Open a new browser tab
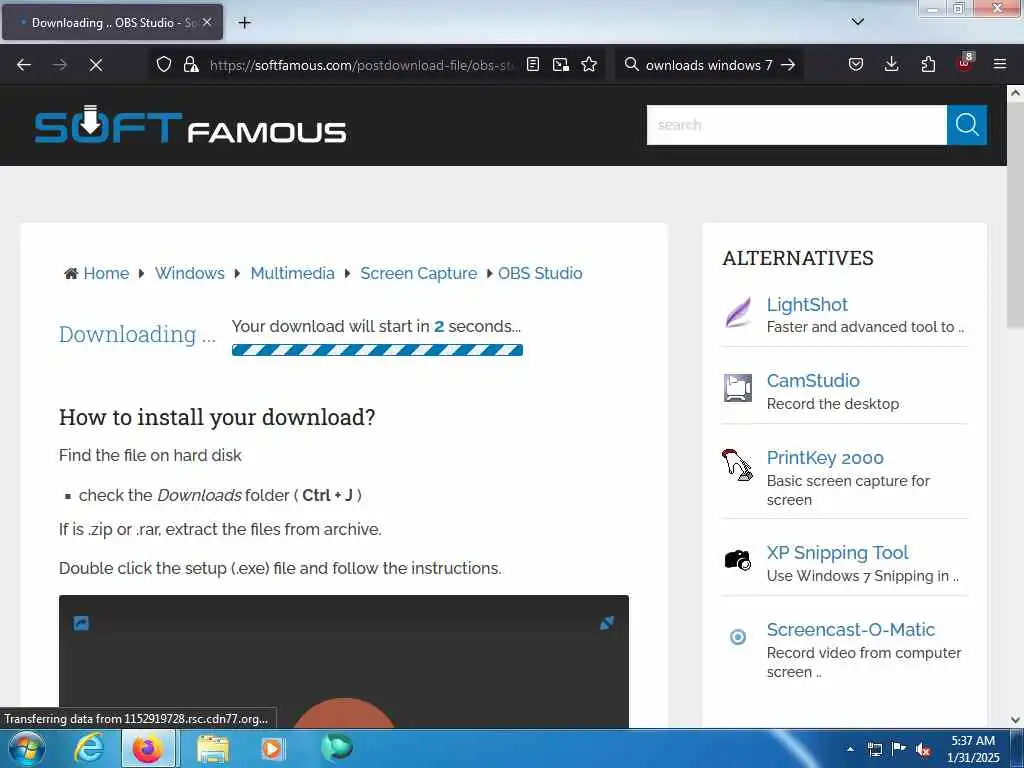Screen dimensions: 1024x768 244,23
